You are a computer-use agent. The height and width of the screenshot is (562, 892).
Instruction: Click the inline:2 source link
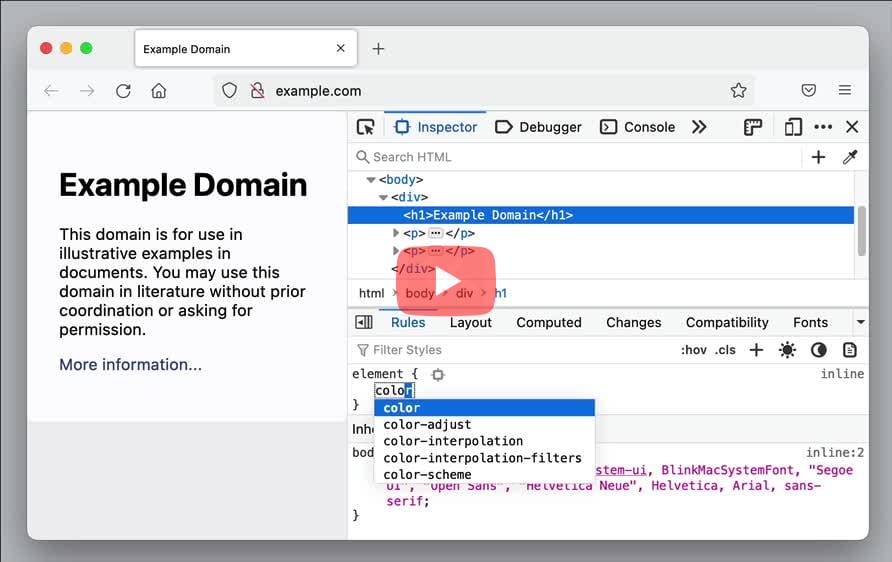pyautogui.click(x=835, y=453)
